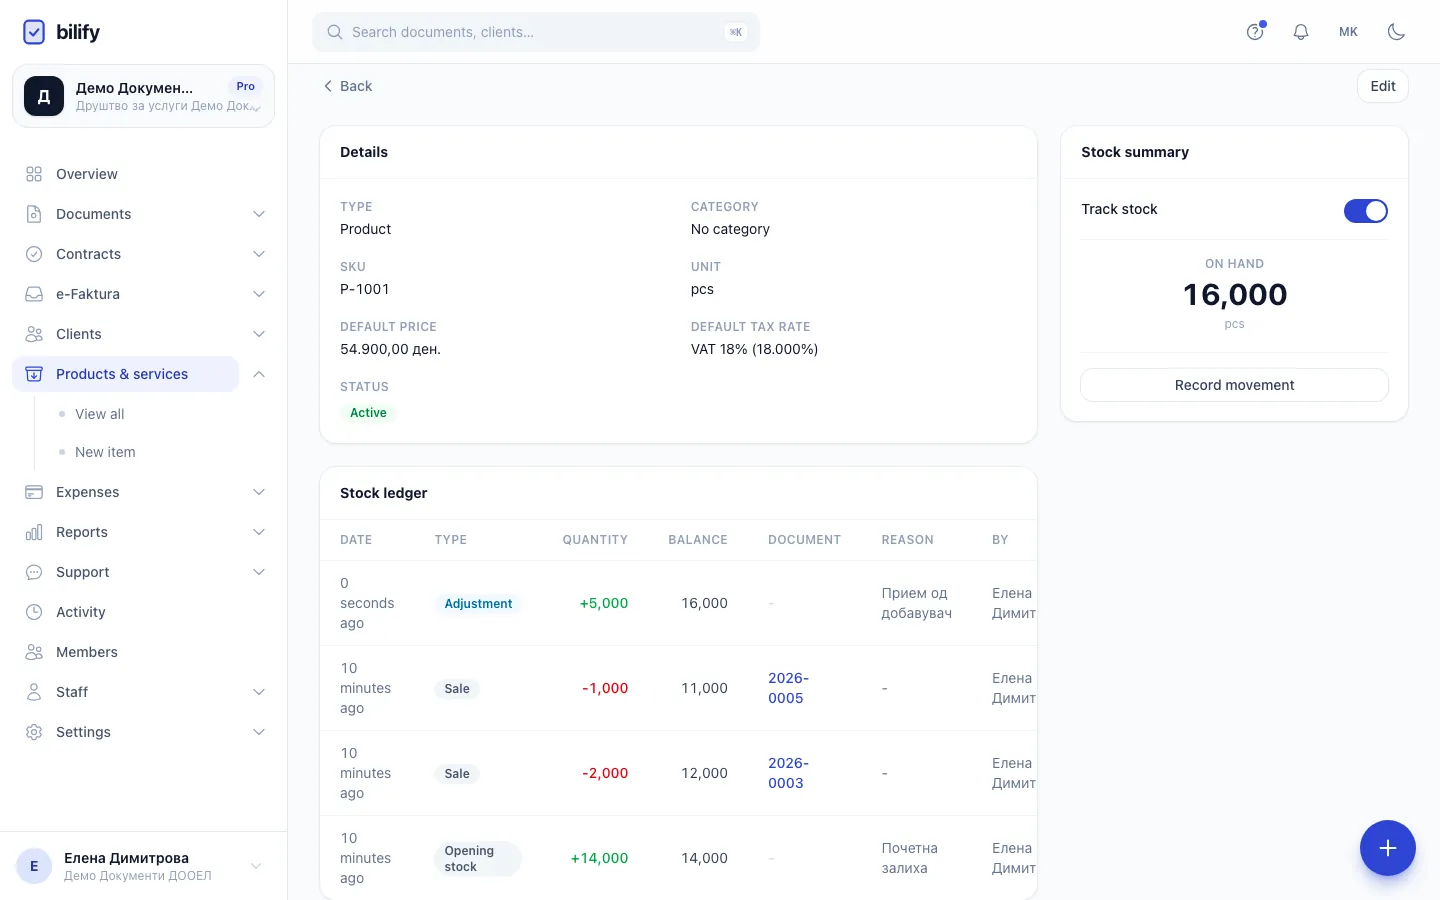
Task: Expand the Staff menu chevron
Action: tap(259, 692)
